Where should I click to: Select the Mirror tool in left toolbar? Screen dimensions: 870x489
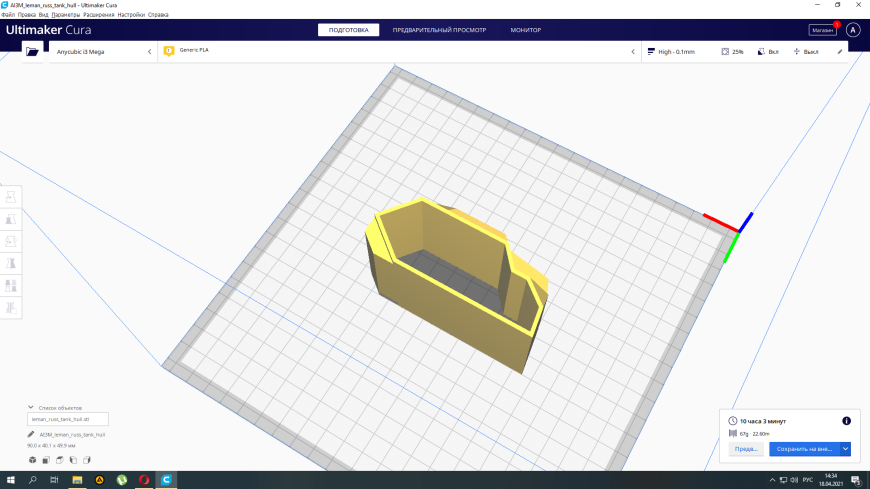click(11, 264)
